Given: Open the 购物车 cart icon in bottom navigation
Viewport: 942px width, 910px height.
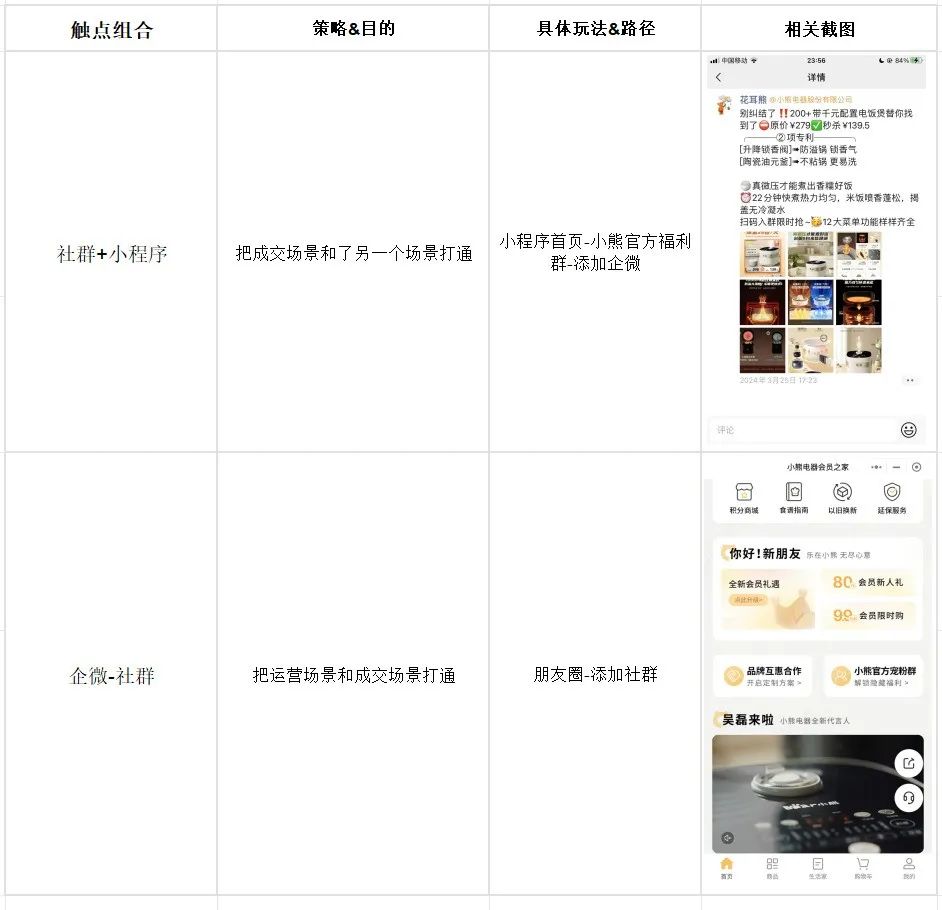Looking at the screenshot, I should (x=862, y=865).
